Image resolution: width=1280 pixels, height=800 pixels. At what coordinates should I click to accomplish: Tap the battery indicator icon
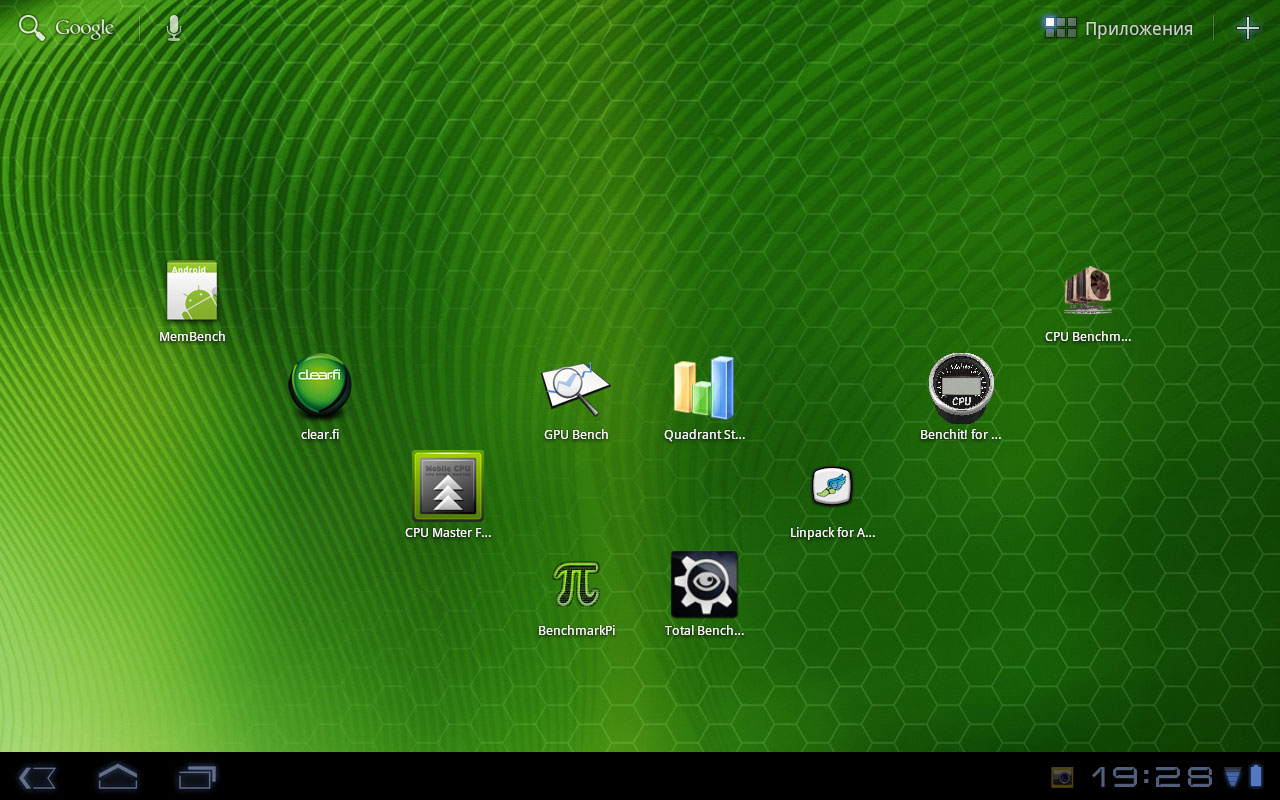pyautogui.click(x=1256, y=777)
